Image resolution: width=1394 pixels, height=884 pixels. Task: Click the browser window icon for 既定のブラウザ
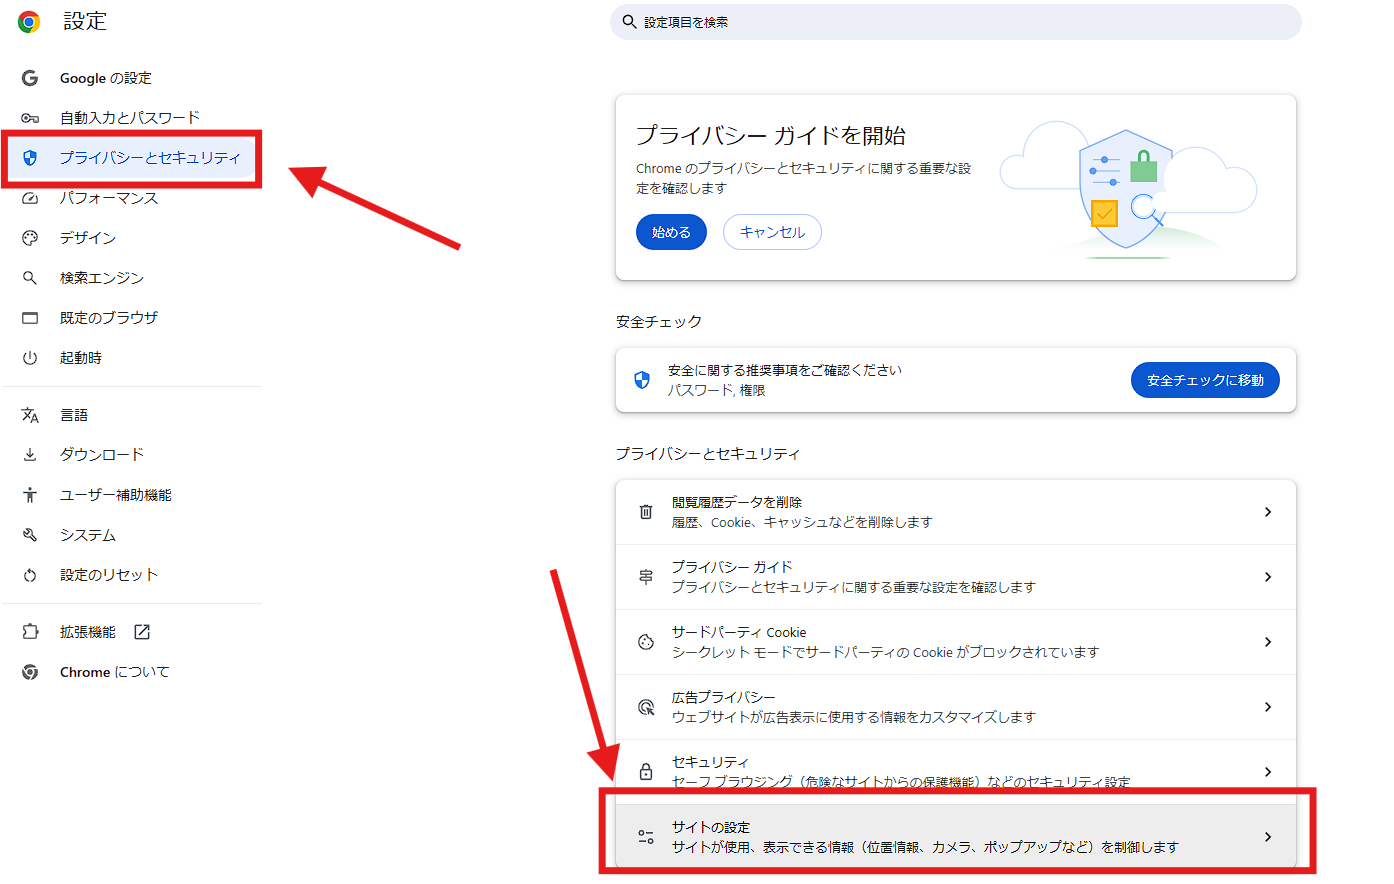[x=30, y=318]
